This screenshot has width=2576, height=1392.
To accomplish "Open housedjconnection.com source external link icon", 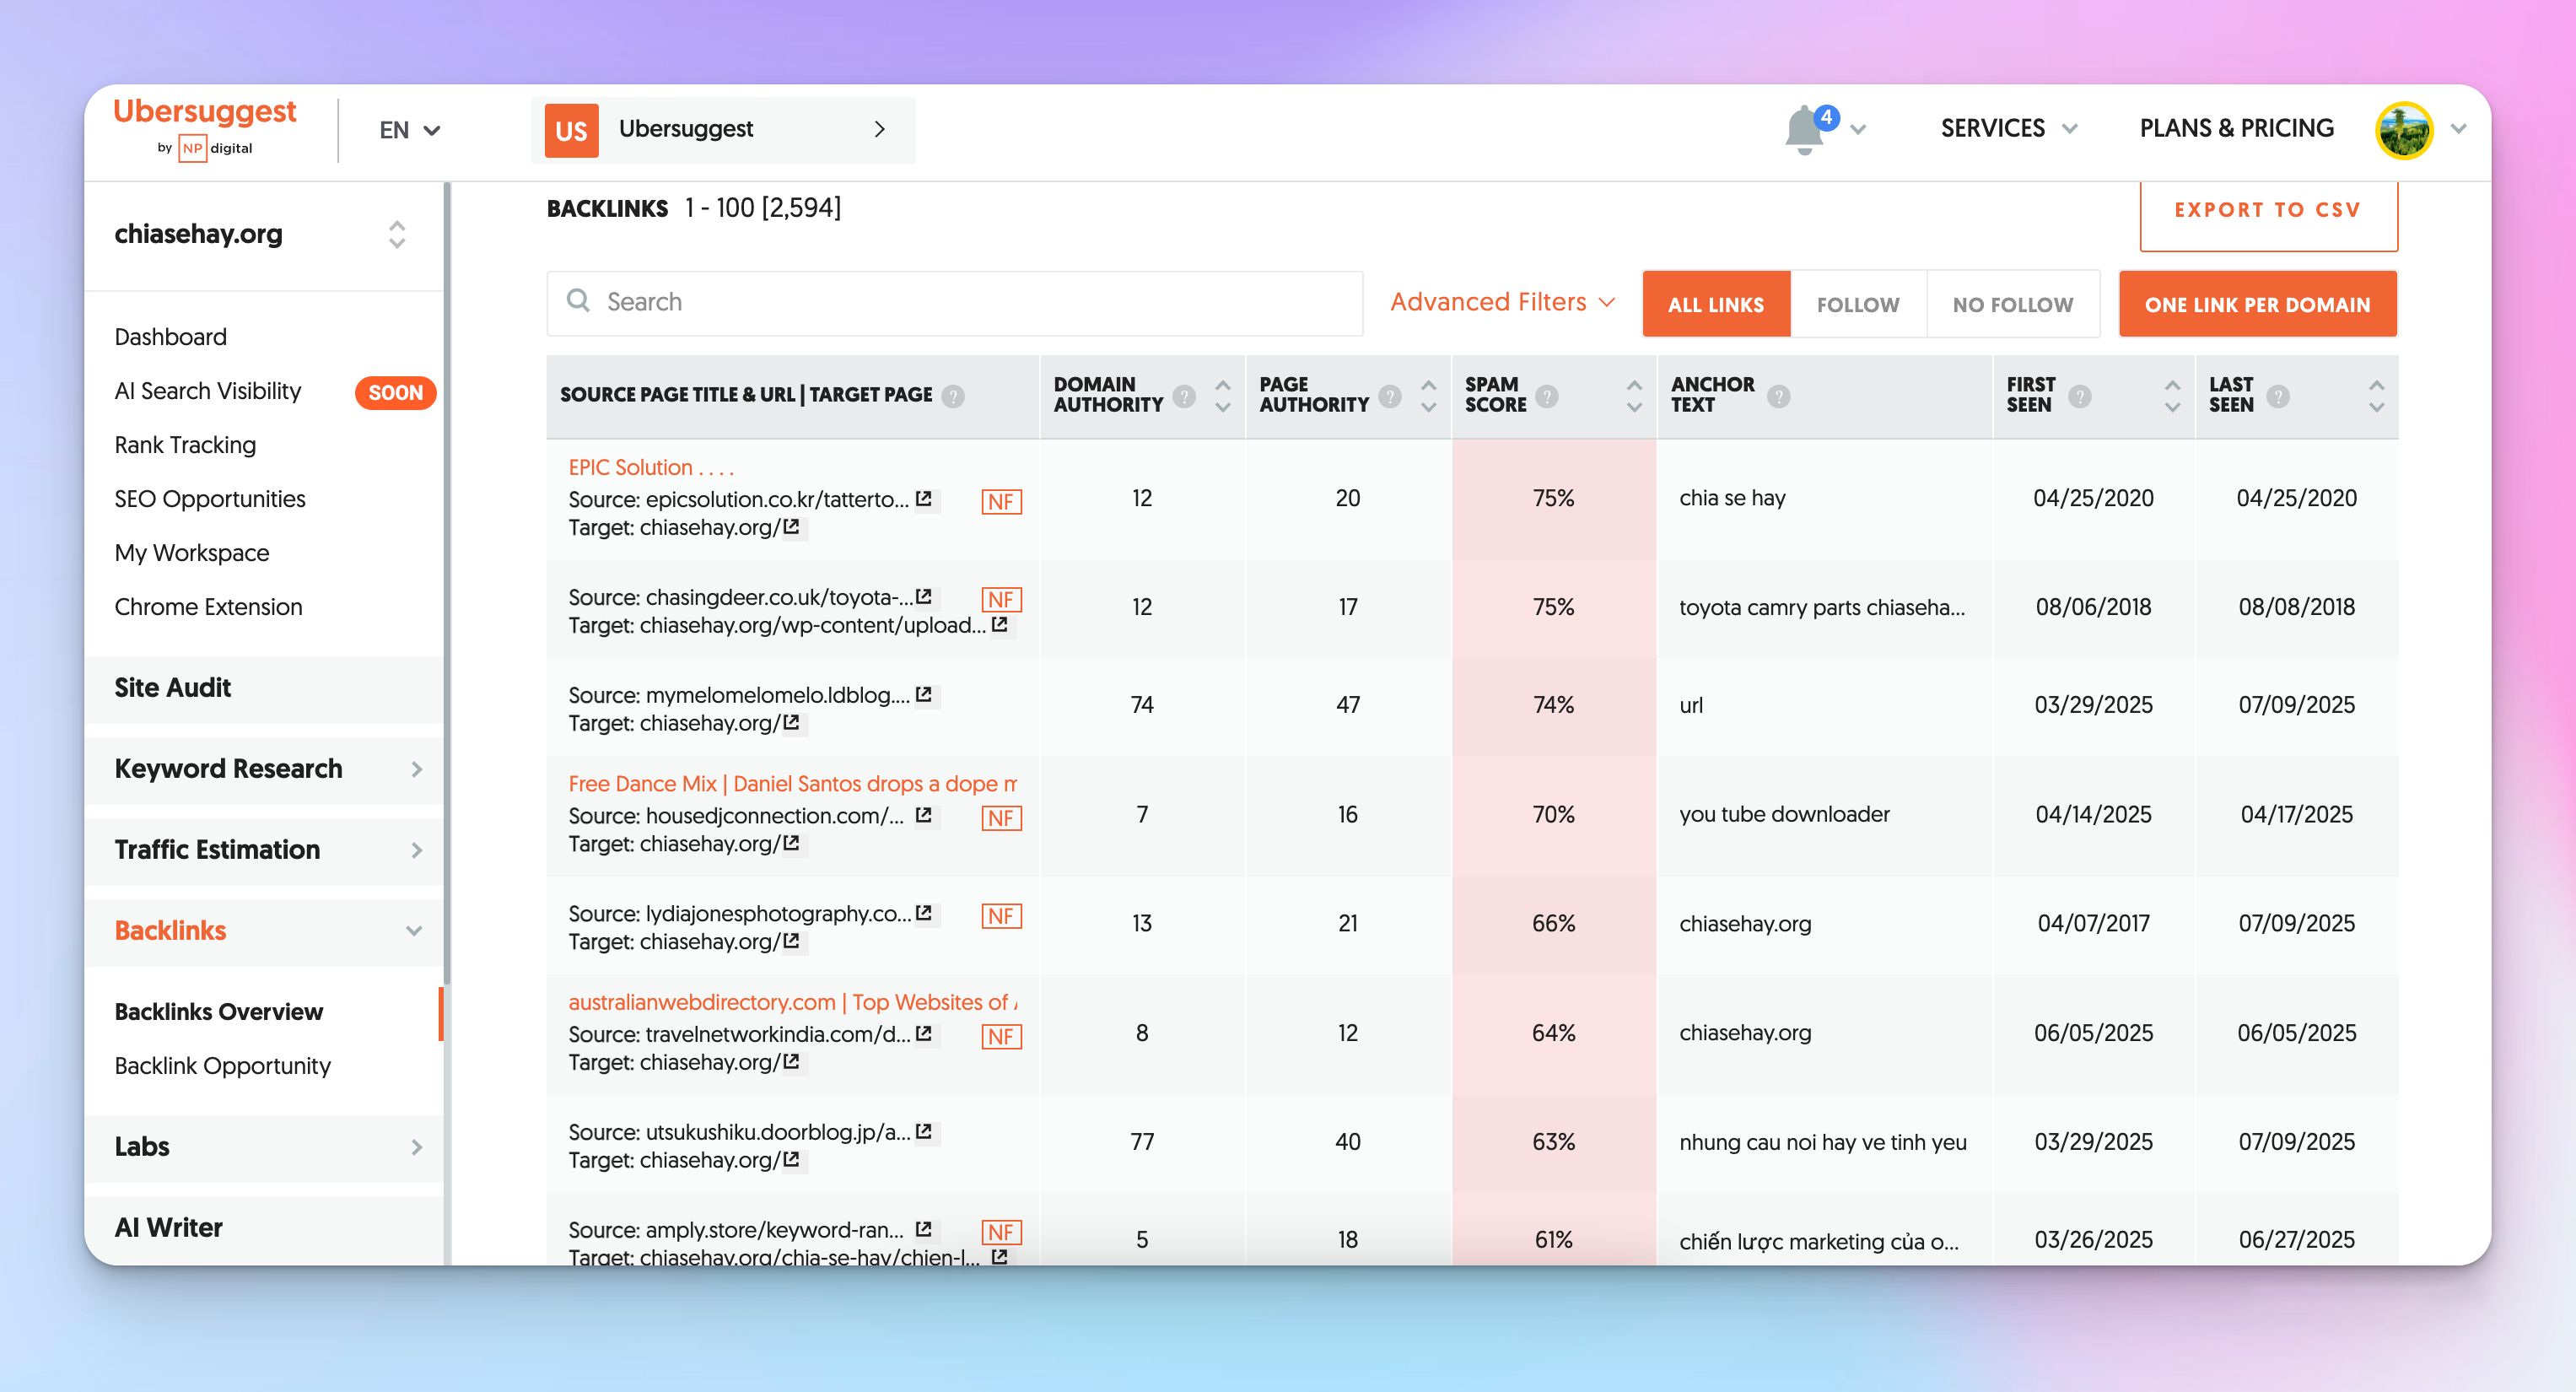I will [924, 816].
